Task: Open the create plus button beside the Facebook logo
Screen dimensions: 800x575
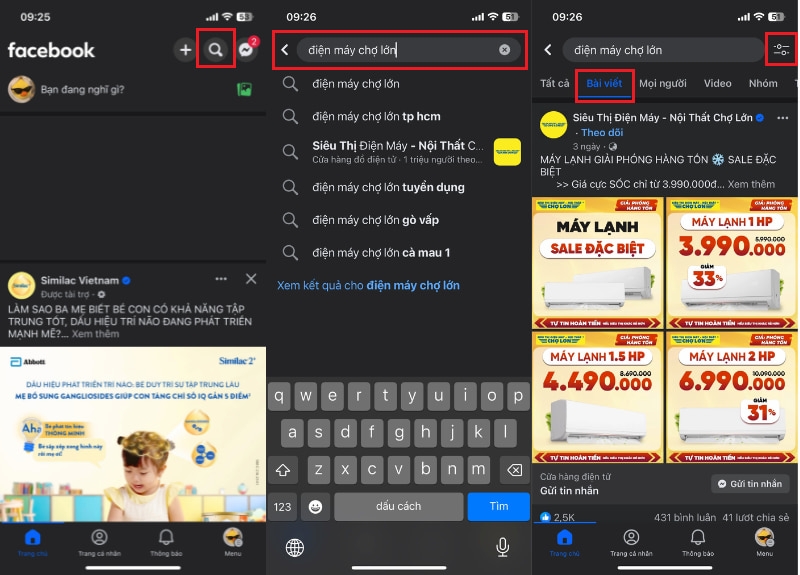Action: click(185, 49)
